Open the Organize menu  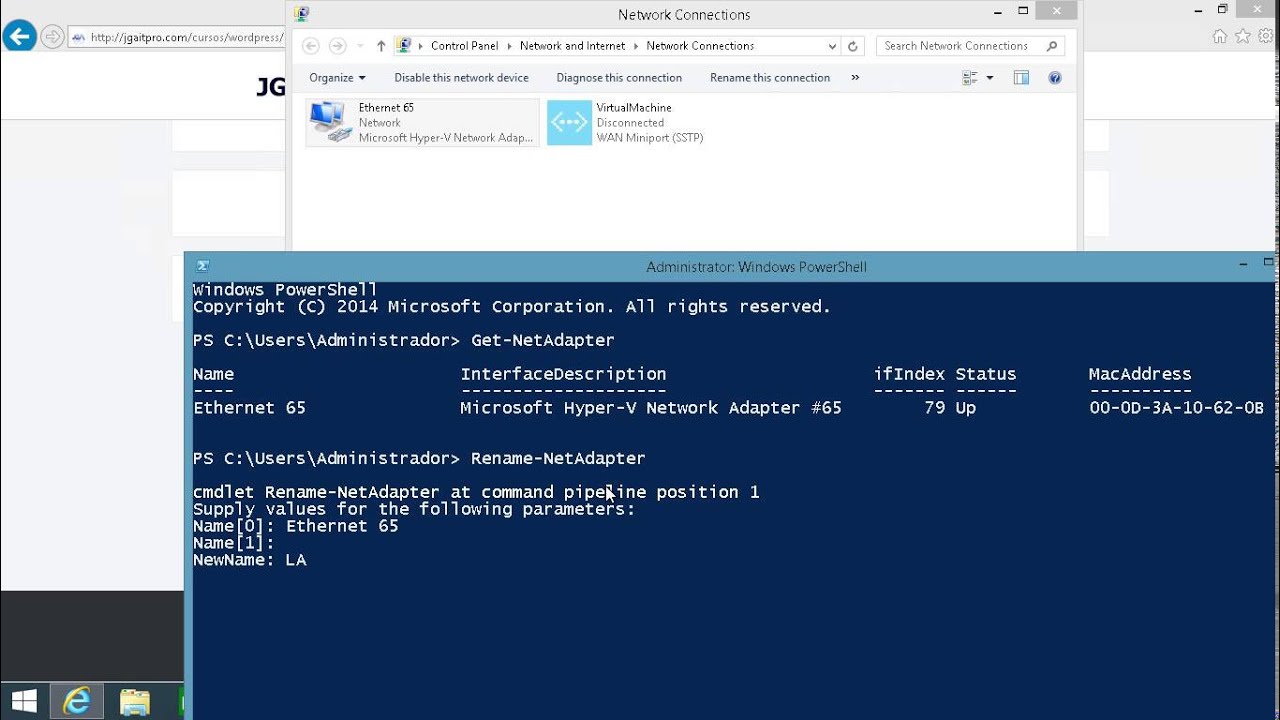(337, 78)
